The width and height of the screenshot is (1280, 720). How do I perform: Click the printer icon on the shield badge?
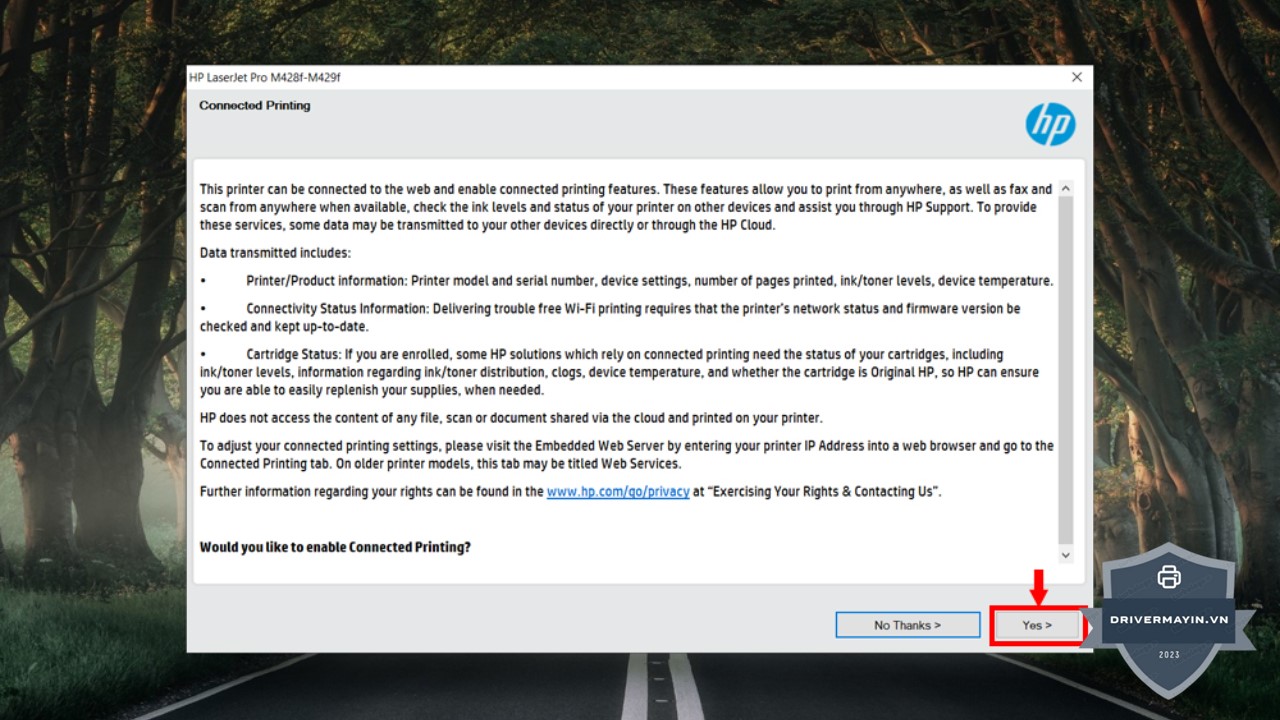1168,576
